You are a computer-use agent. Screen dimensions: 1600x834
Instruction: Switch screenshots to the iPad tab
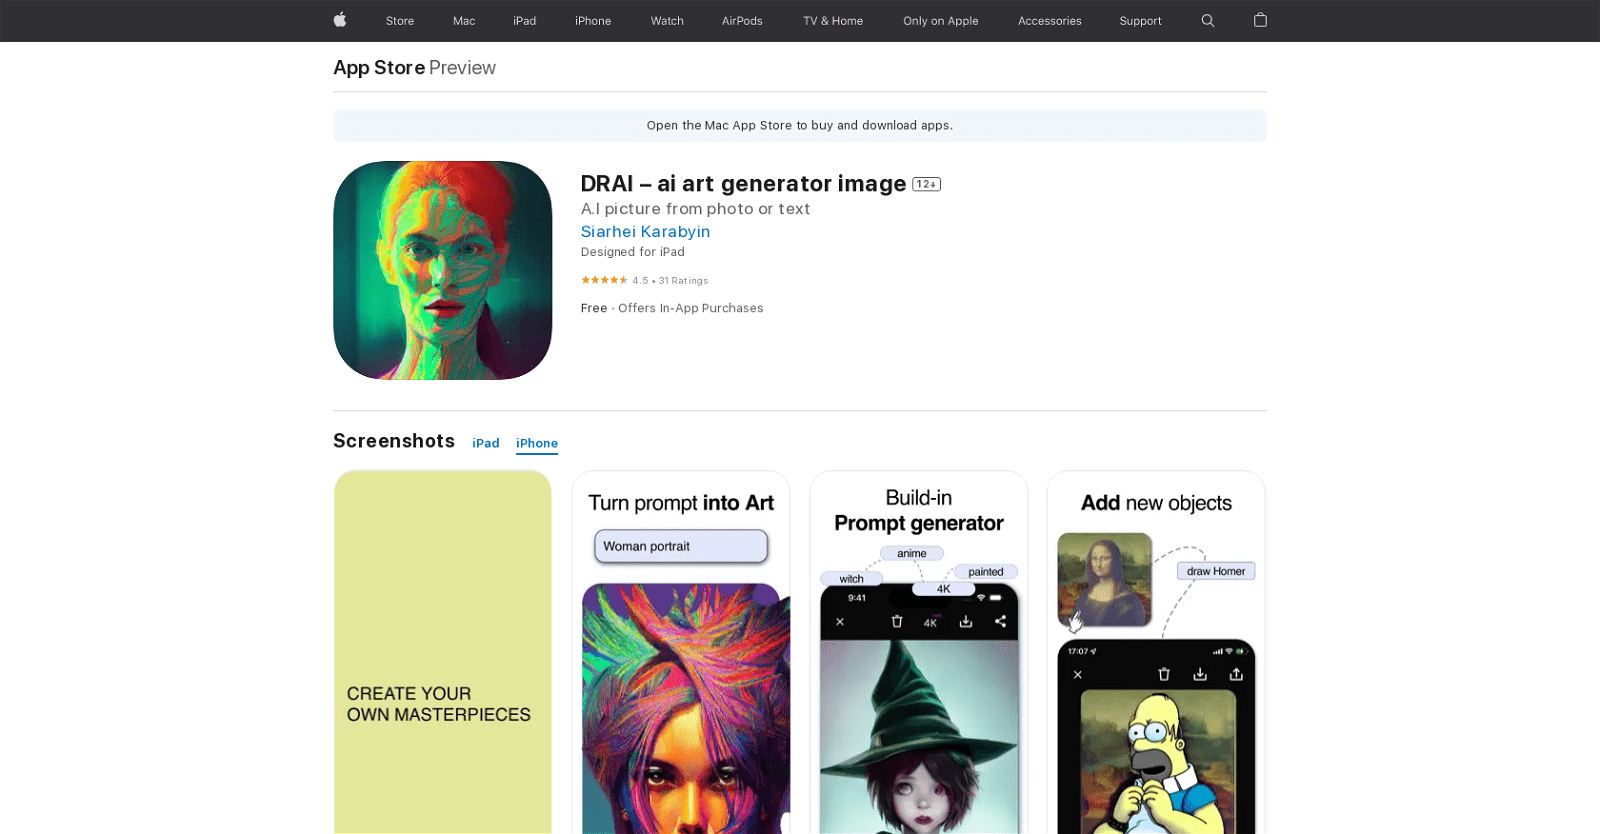[486, 443]
